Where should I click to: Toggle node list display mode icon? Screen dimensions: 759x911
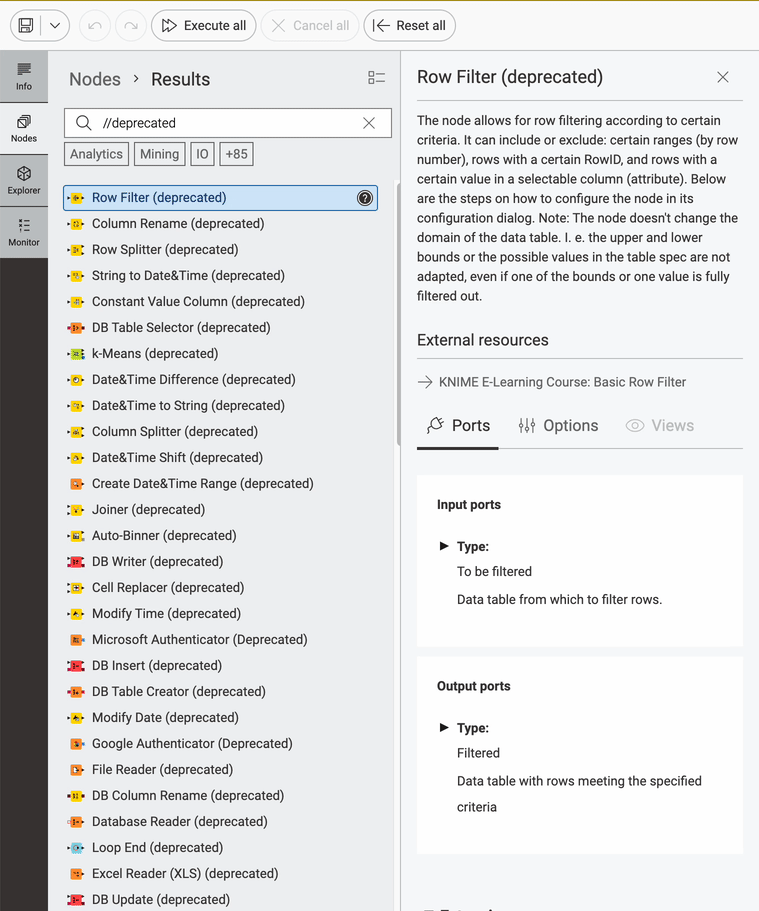pos(376,79)
